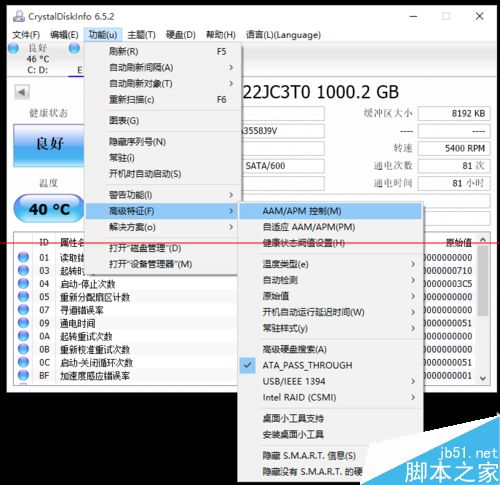Expand the 开机自动运行延迟时间(W) submenu
This screenshot has height=485, width=500.
(x=330, y=312)
